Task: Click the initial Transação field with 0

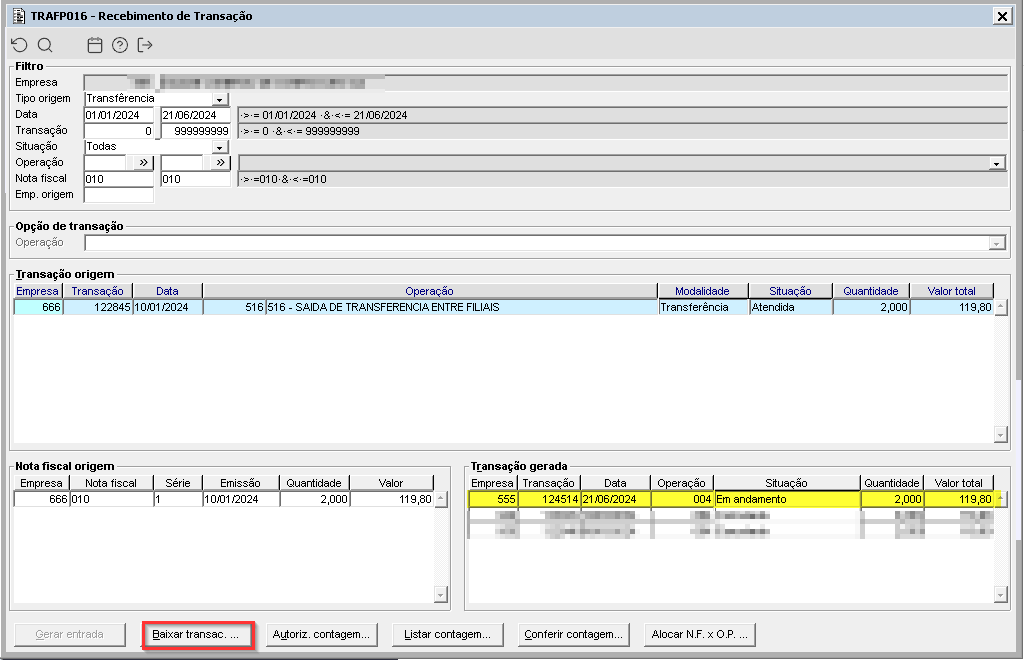Action: 119,131
